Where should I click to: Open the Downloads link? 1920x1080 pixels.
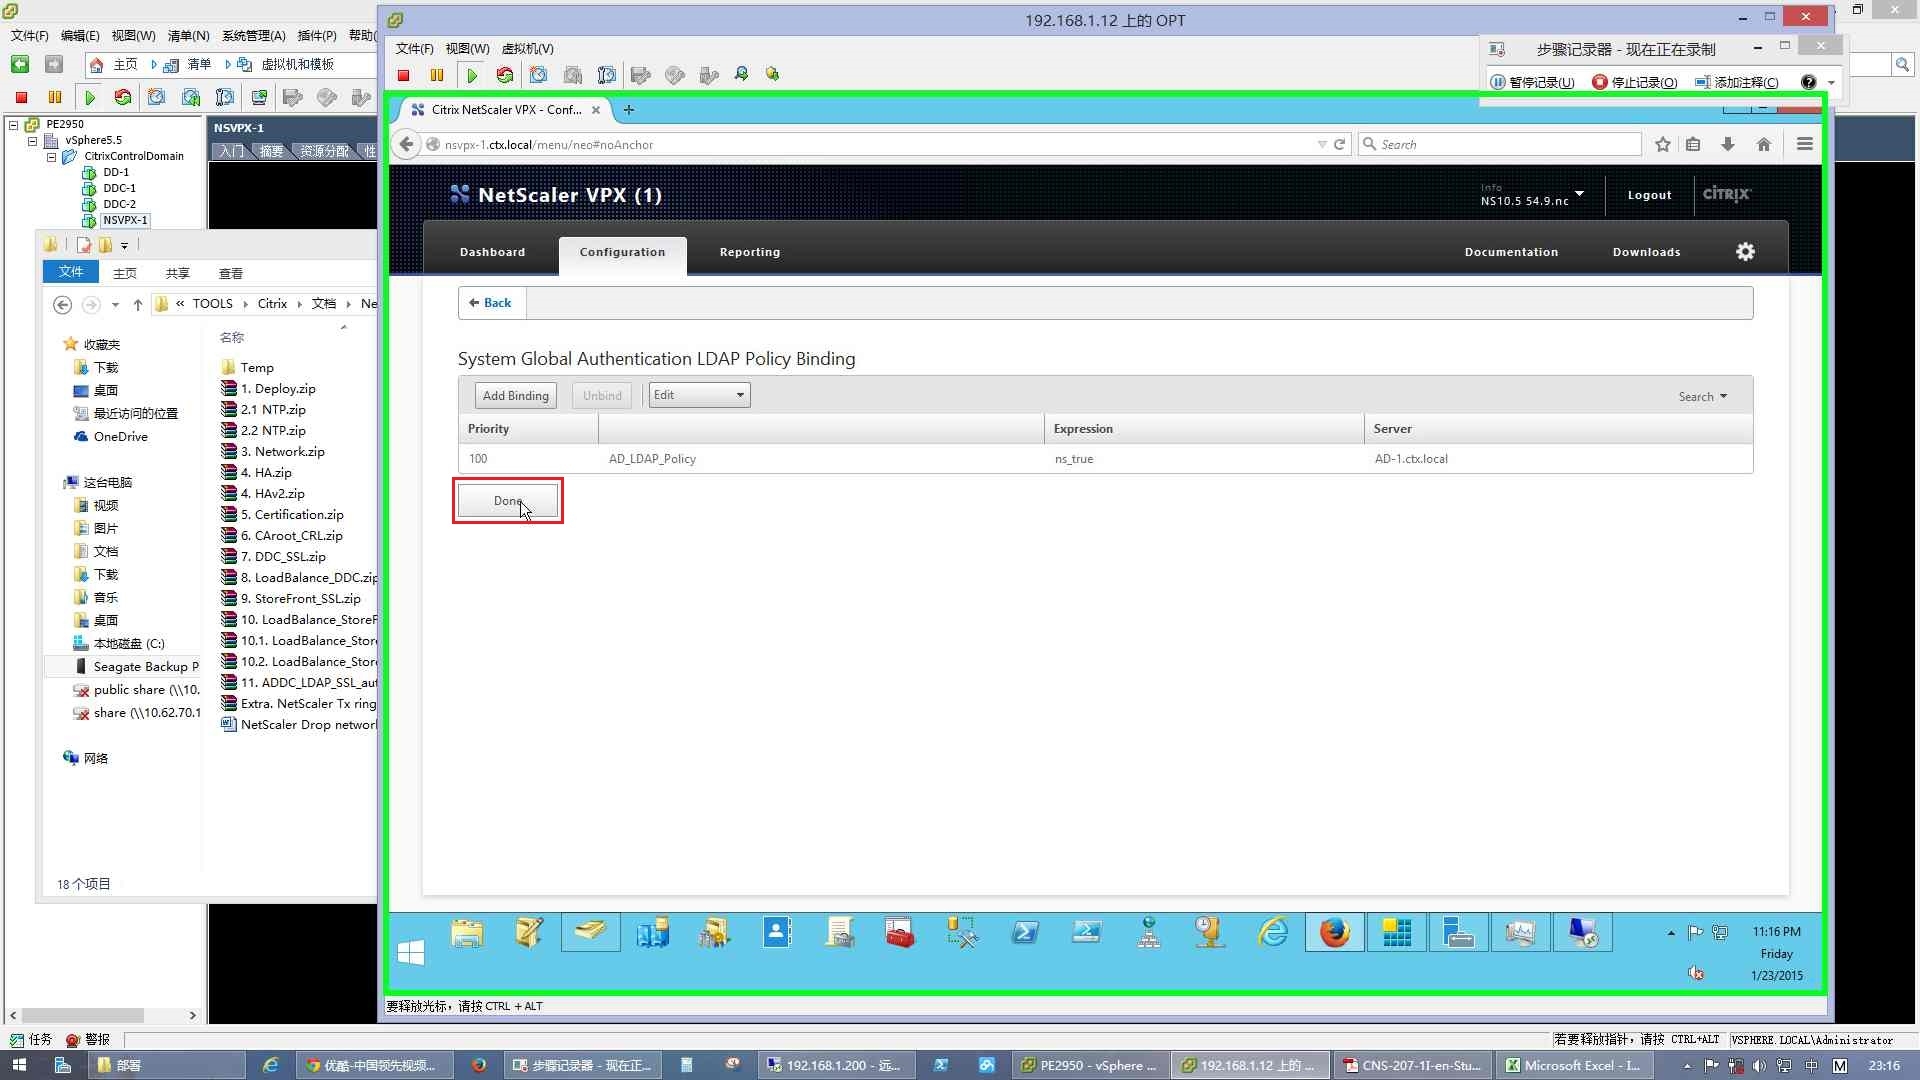pyautogui.click(x=1646, y=252)
